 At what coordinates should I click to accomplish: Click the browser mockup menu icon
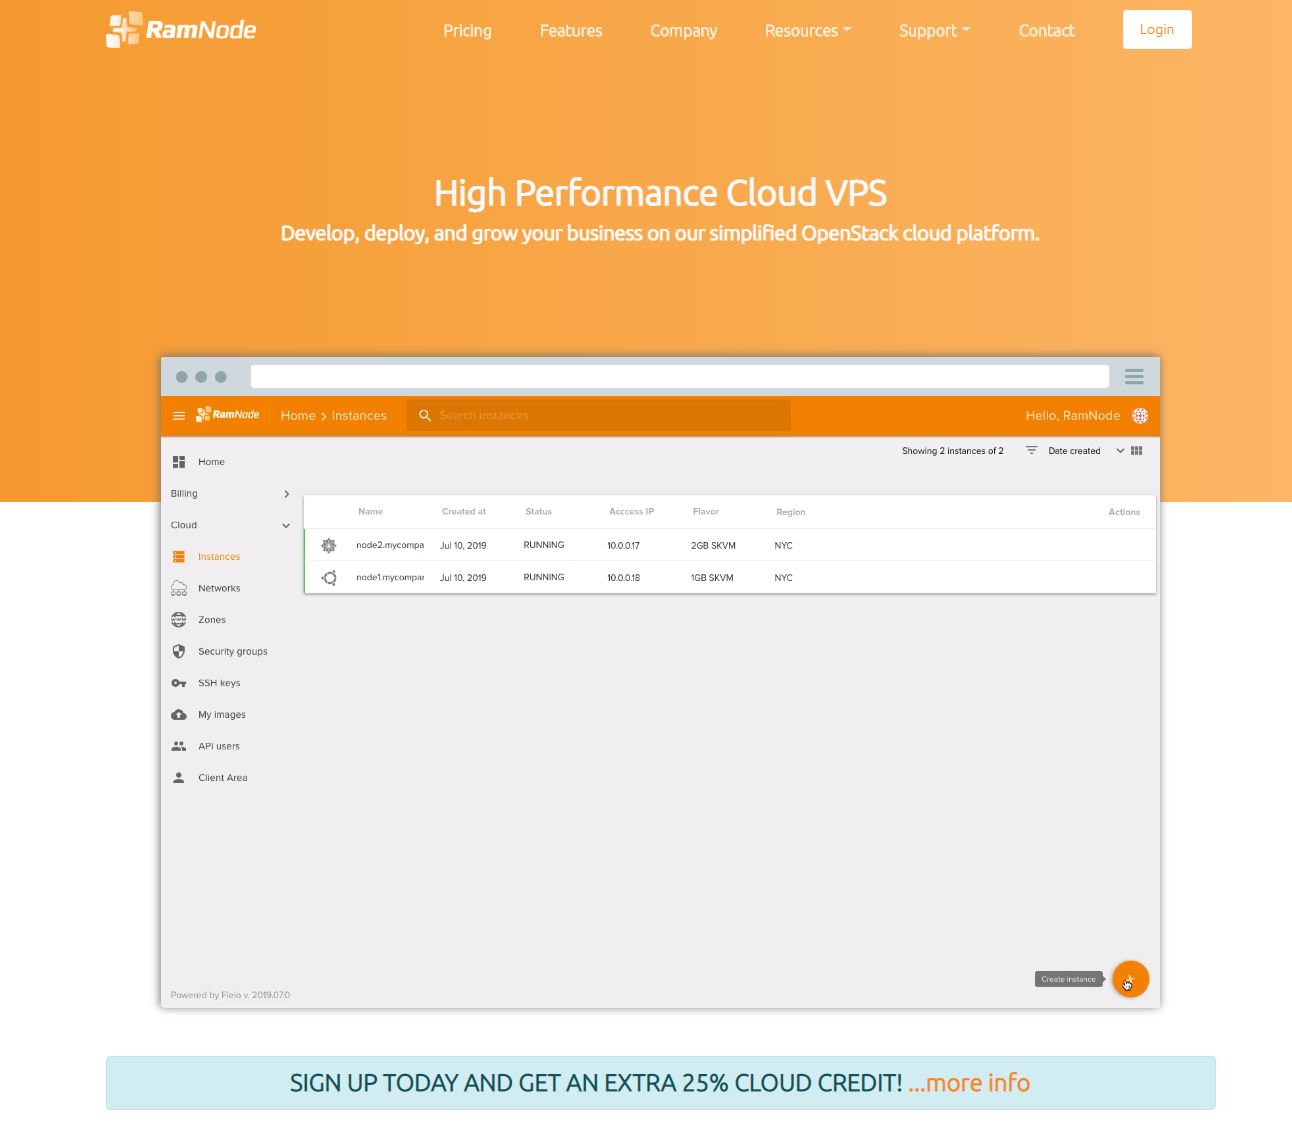pos(1134,376)
